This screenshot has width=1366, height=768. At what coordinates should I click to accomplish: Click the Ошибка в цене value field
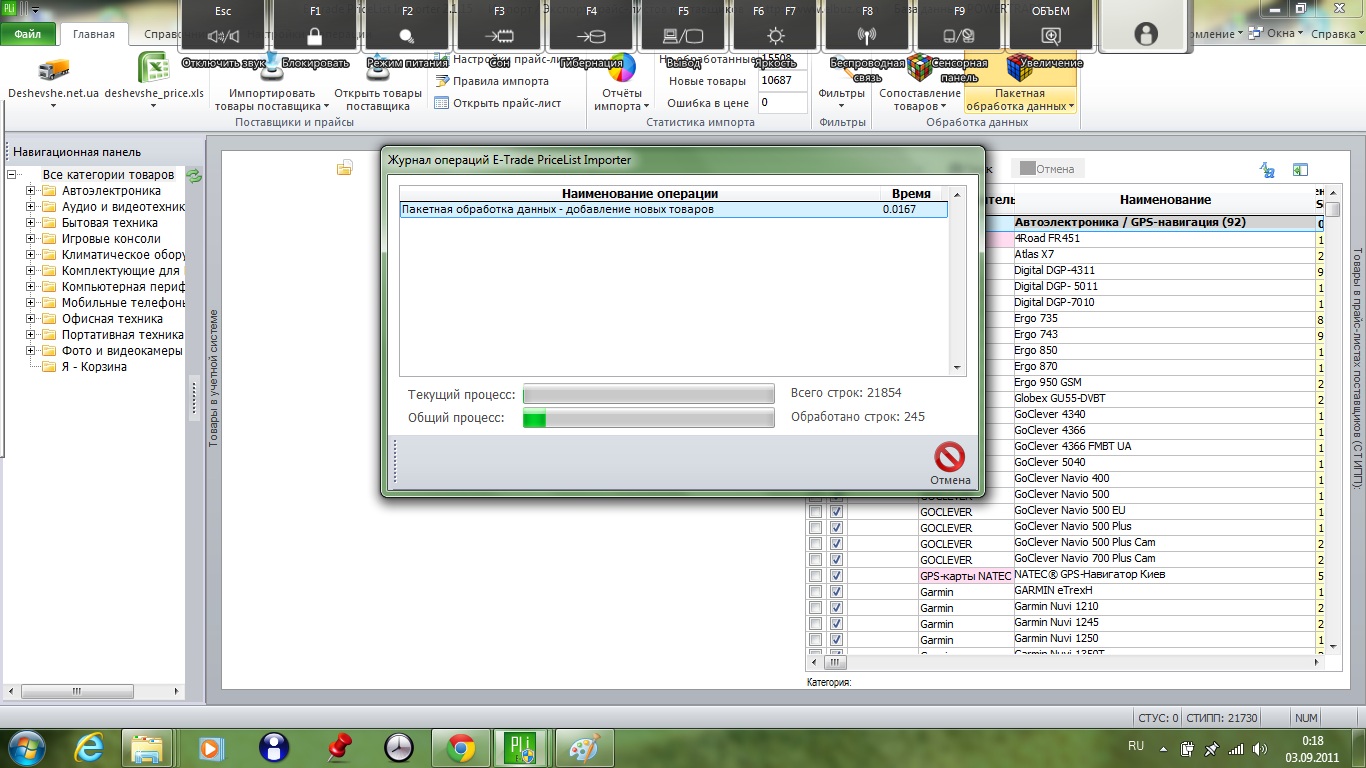pyautogui.click(x=782, y=103)
